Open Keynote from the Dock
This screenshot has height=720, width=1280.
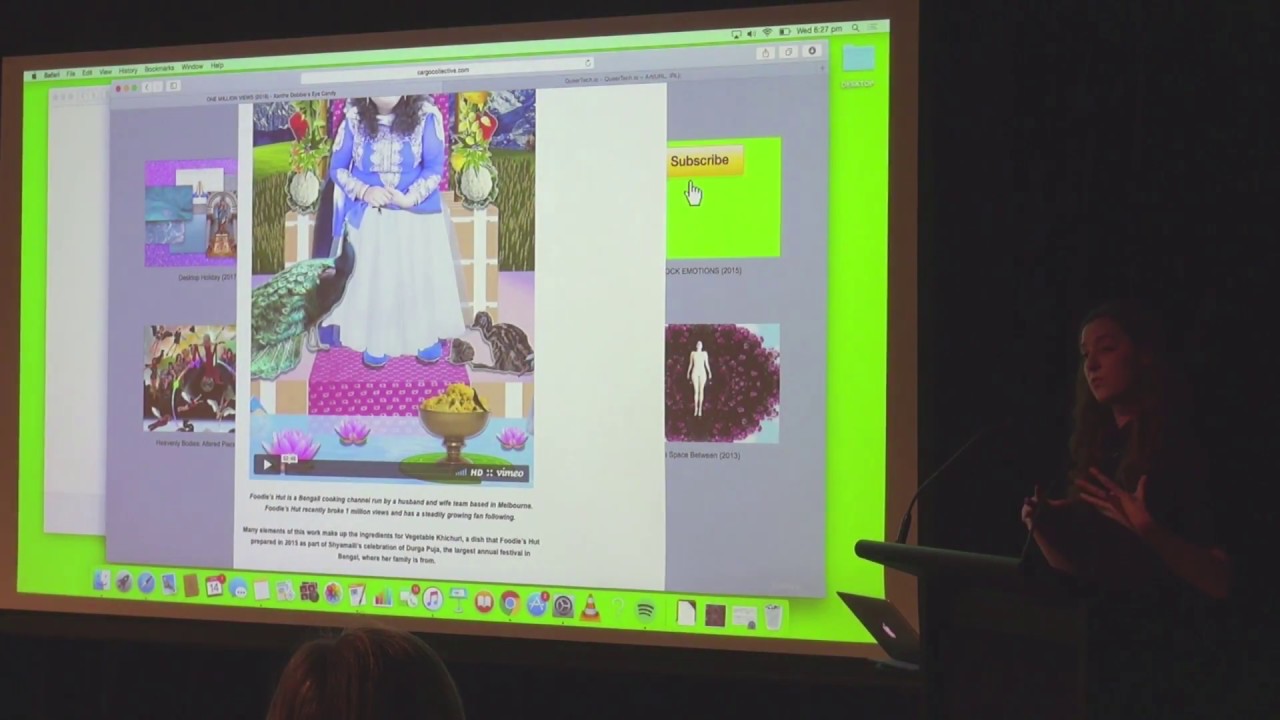[458, 601]
